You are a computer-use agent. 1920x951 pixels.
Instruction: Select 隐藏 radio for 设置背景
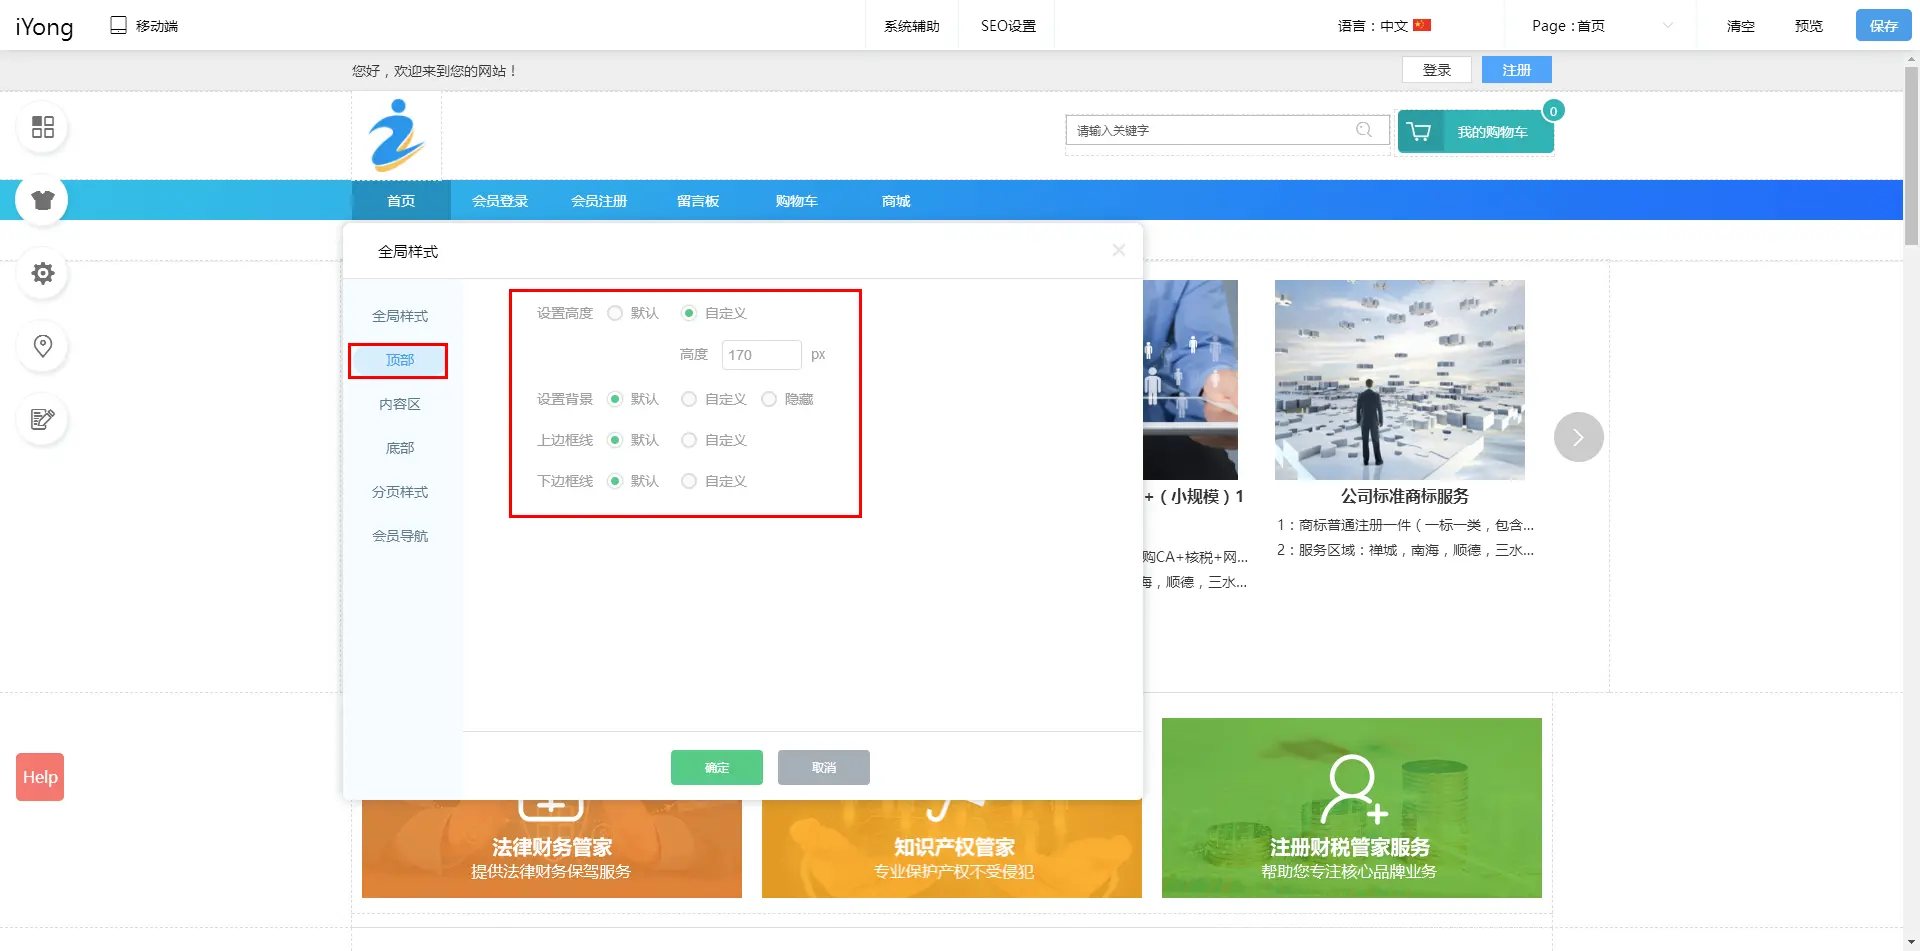click(x=769, y=399)
